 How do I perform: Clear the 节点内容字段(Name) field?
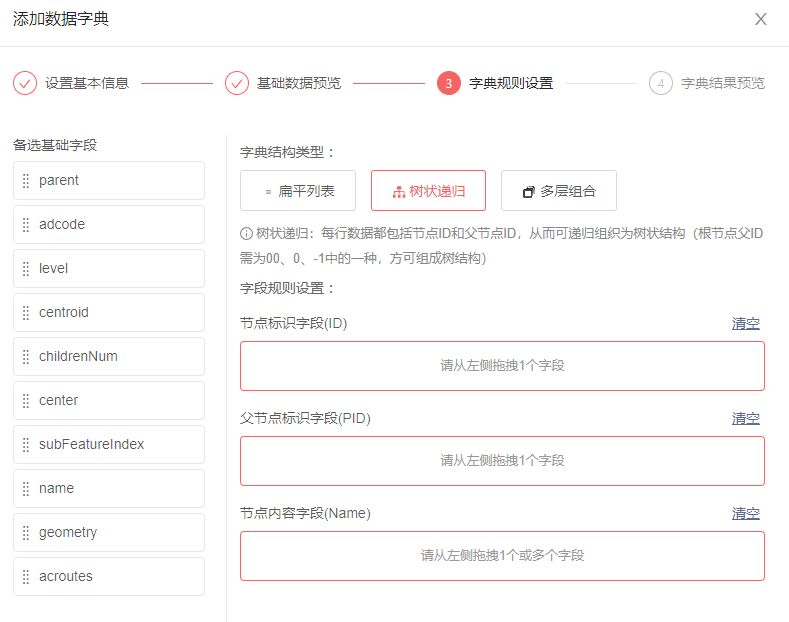pyautogui.click(x=745, y=513)
